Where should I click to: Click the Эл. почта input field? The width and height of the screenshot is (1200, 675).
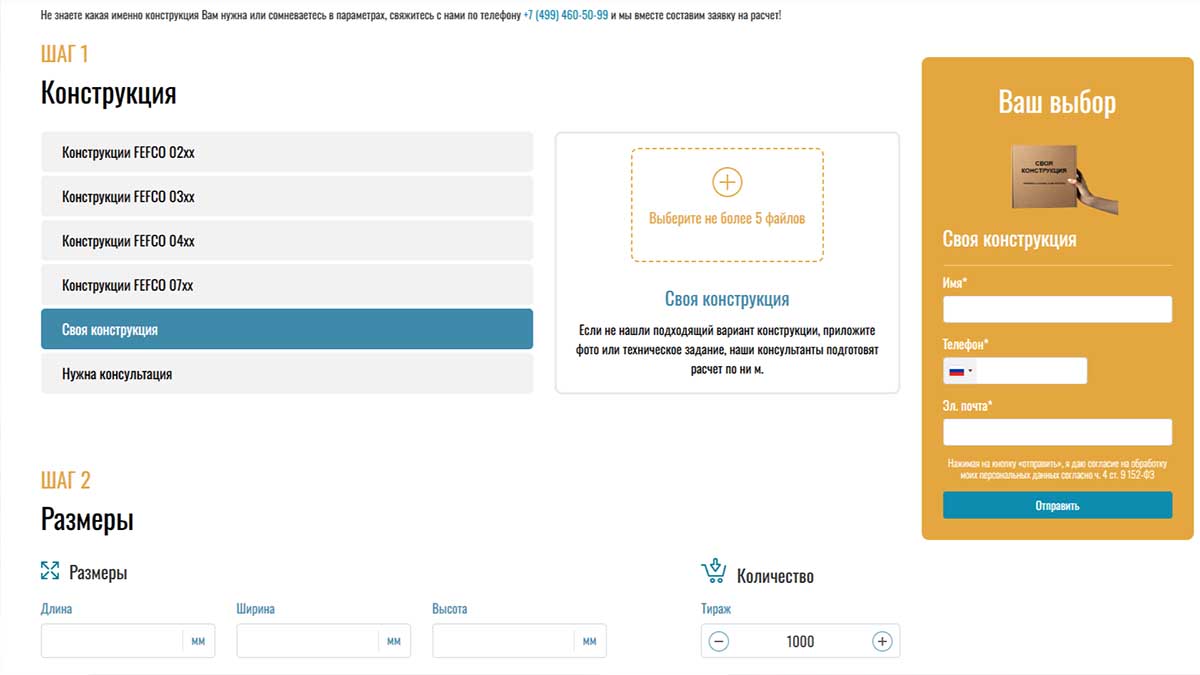[x=1057, y=432]
